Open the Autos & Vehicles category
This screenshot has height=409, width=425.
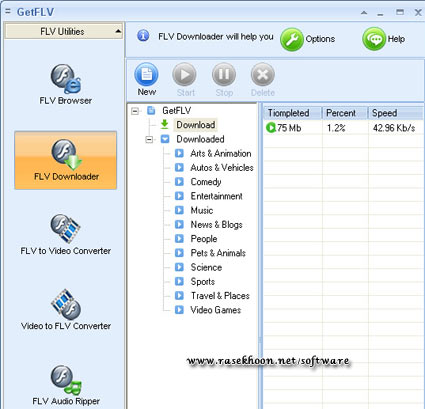pyautogui.click(x=222, y=168)
